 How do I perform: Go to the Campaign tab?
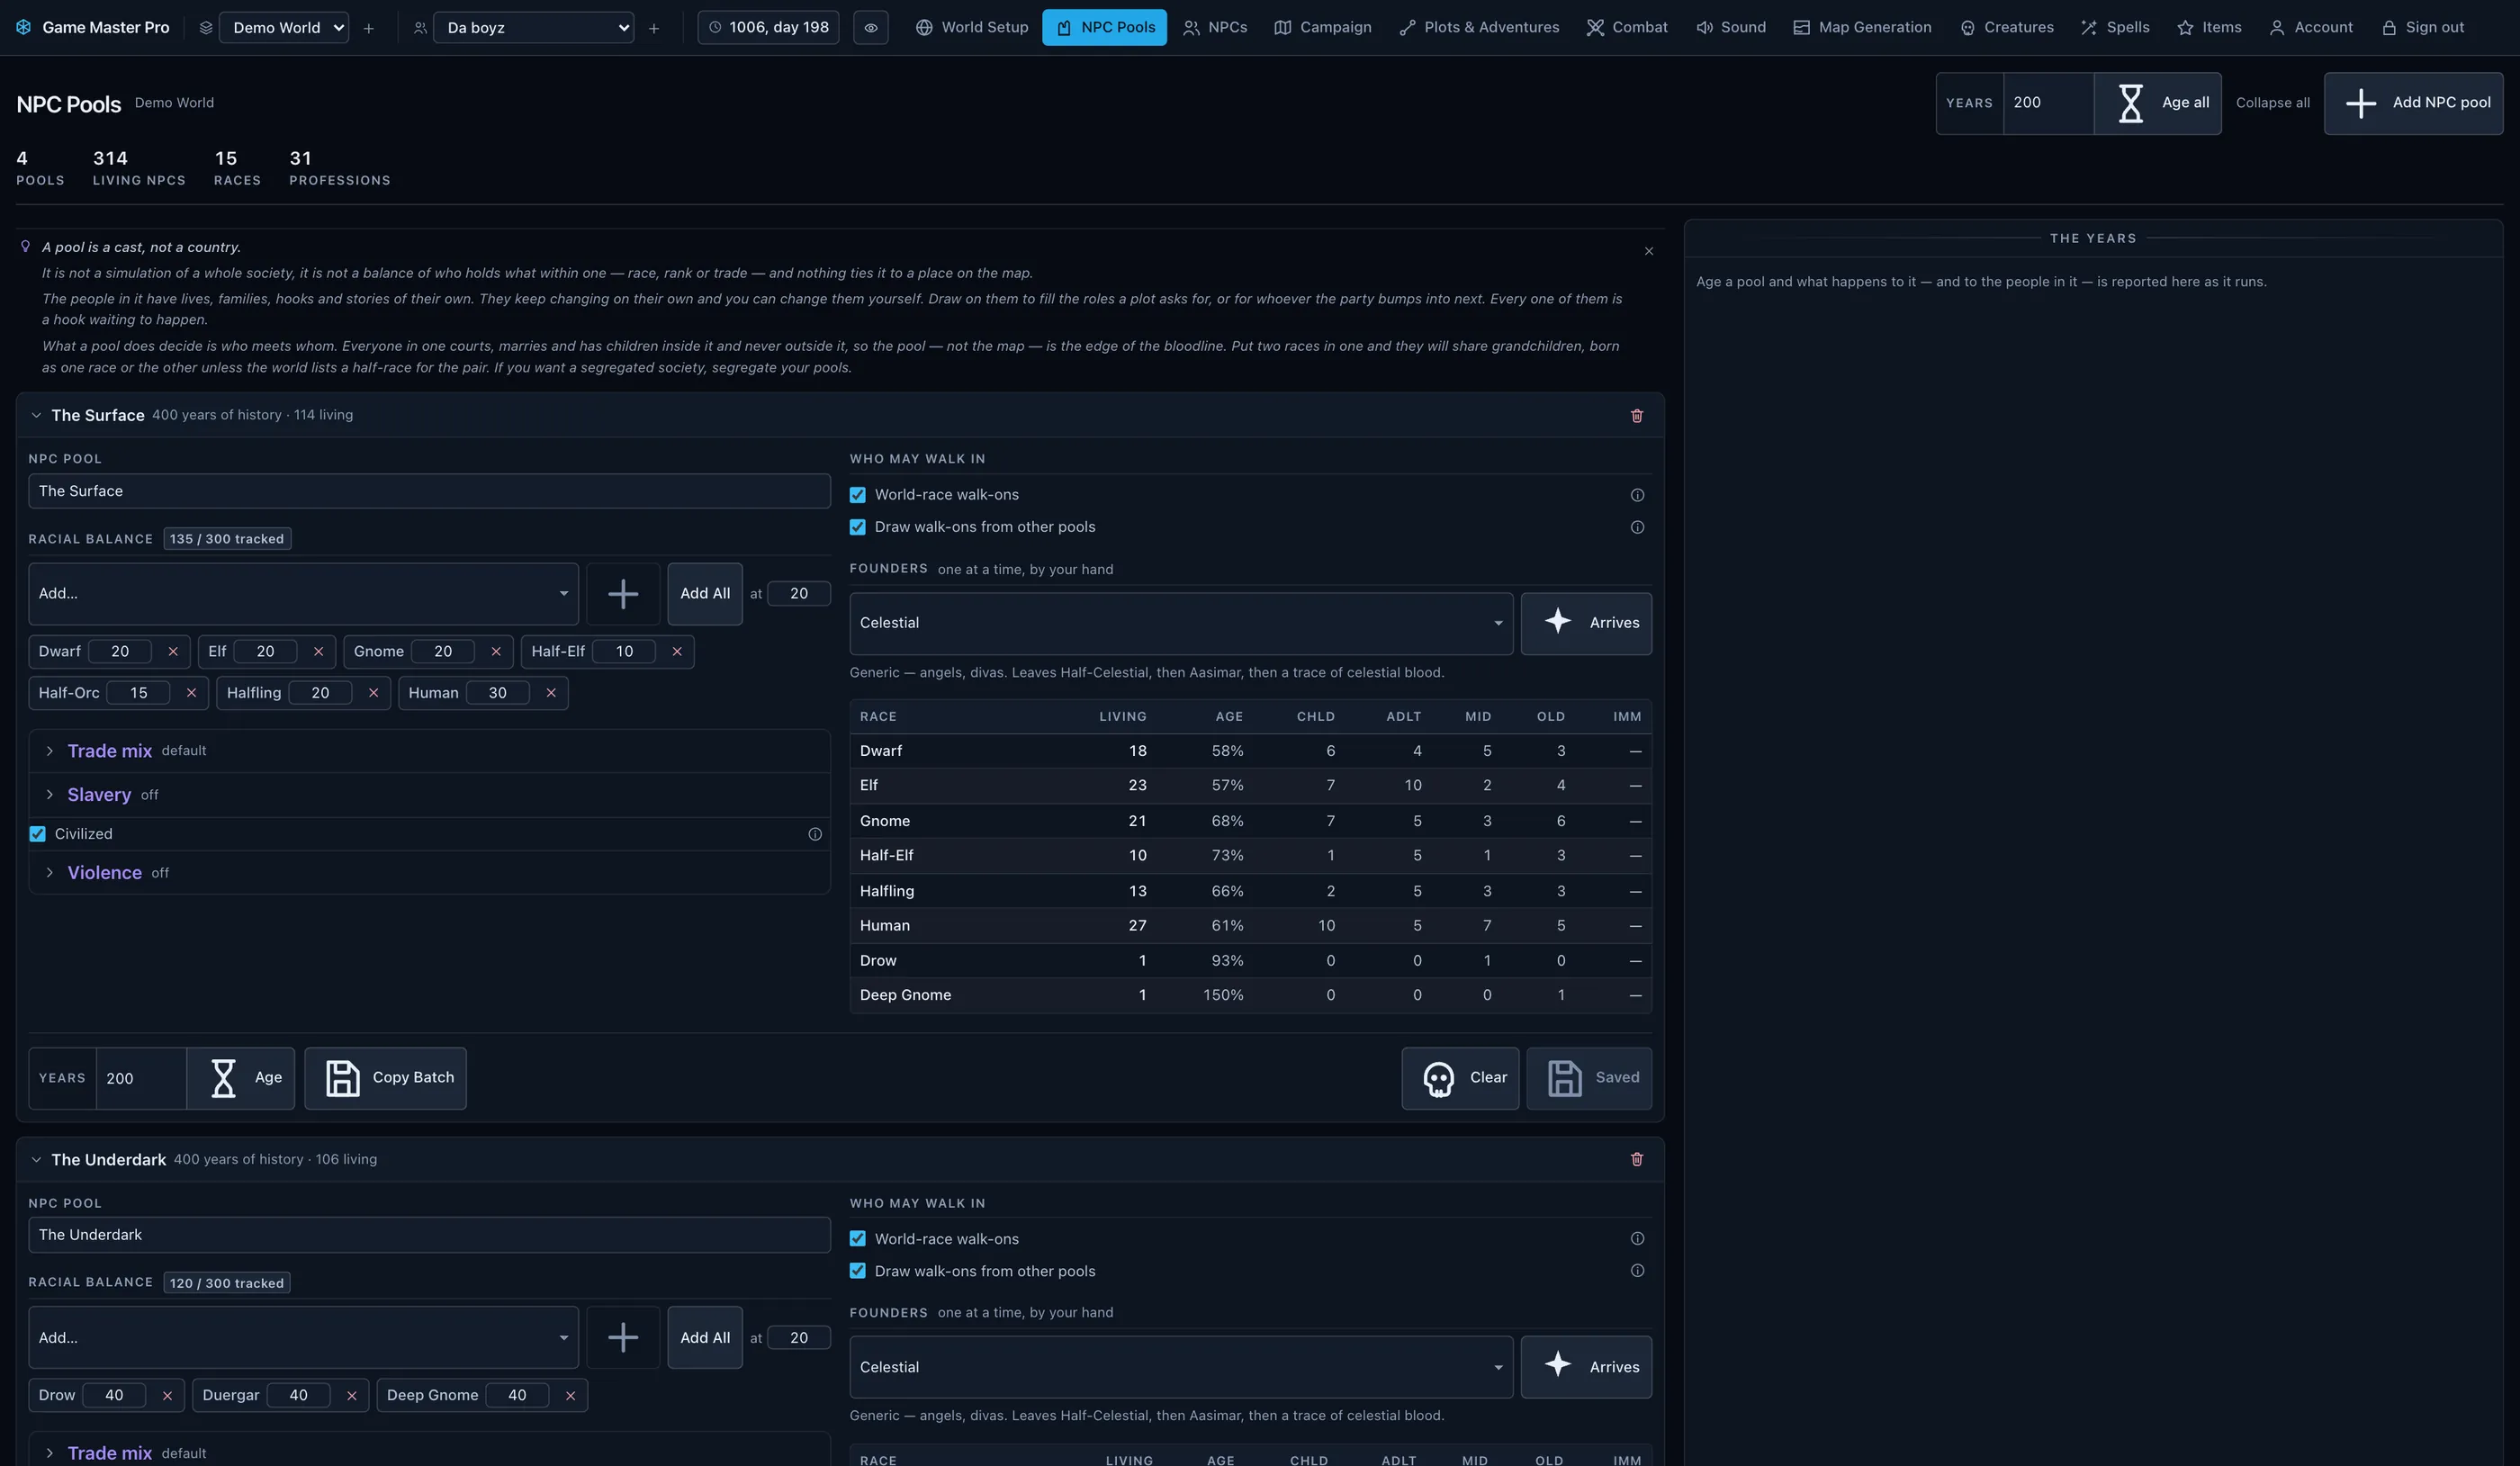pyautogui.click(x=1323, y=27)
